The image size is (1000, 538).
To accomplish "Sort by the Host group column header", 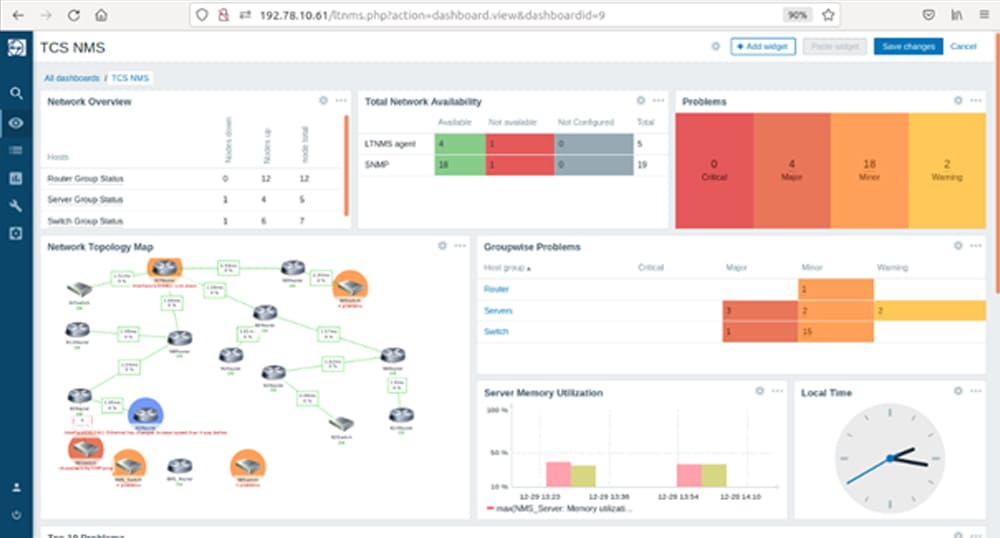I will [507, 268].
